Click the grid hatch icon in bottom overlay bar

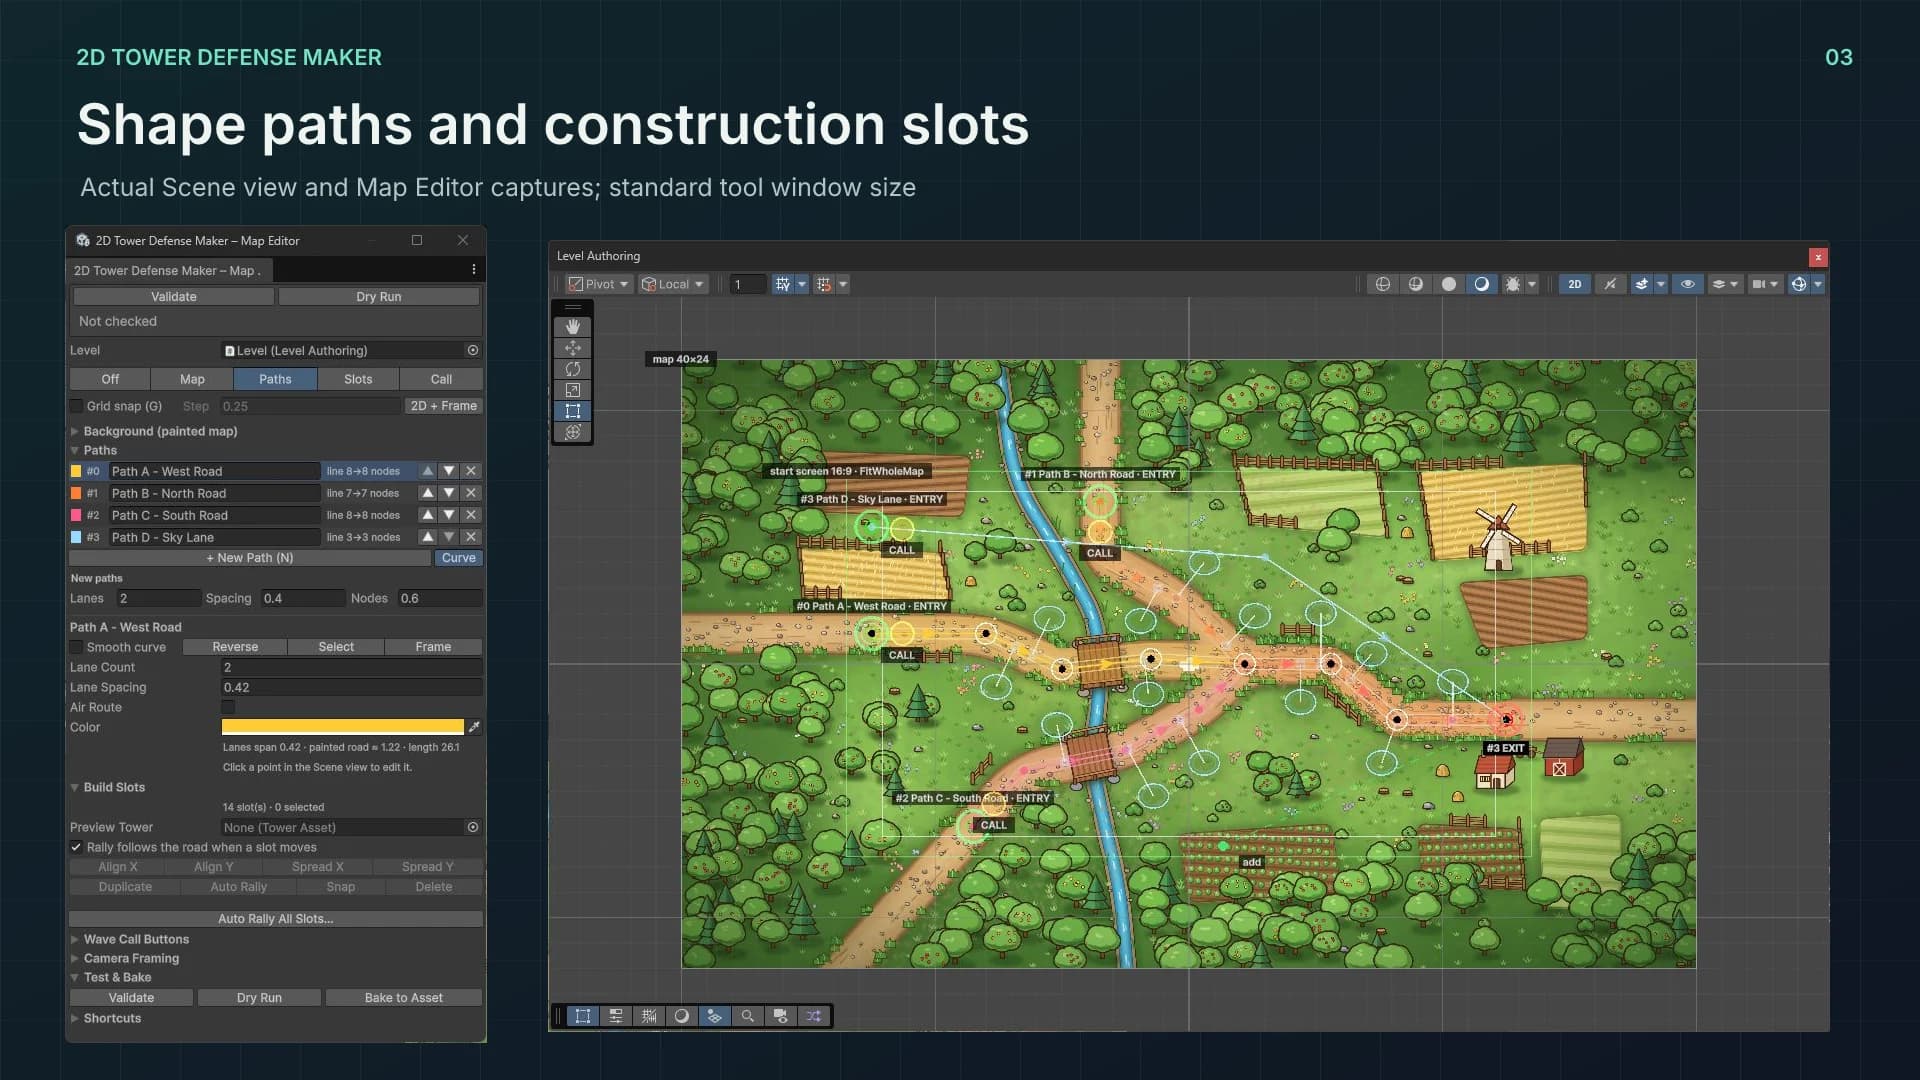click(x=649, y=1016)
